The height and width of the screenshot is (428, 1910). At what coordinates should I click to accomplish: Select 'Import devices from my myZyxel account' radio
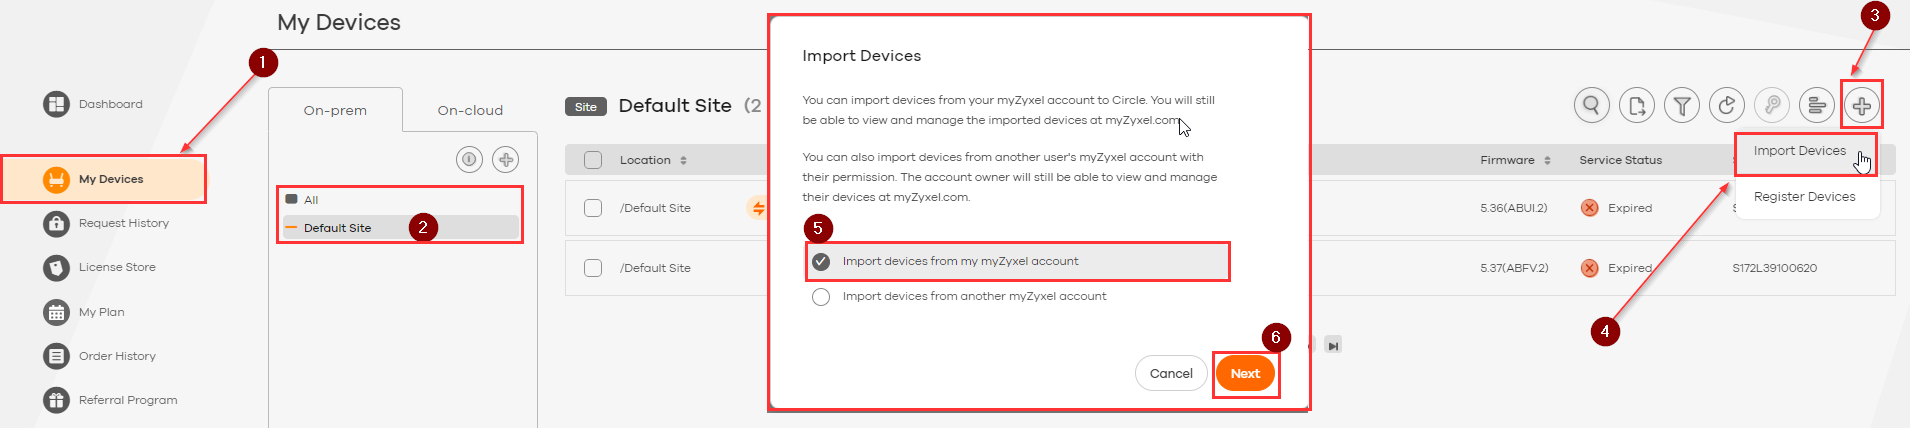(821, 262)
